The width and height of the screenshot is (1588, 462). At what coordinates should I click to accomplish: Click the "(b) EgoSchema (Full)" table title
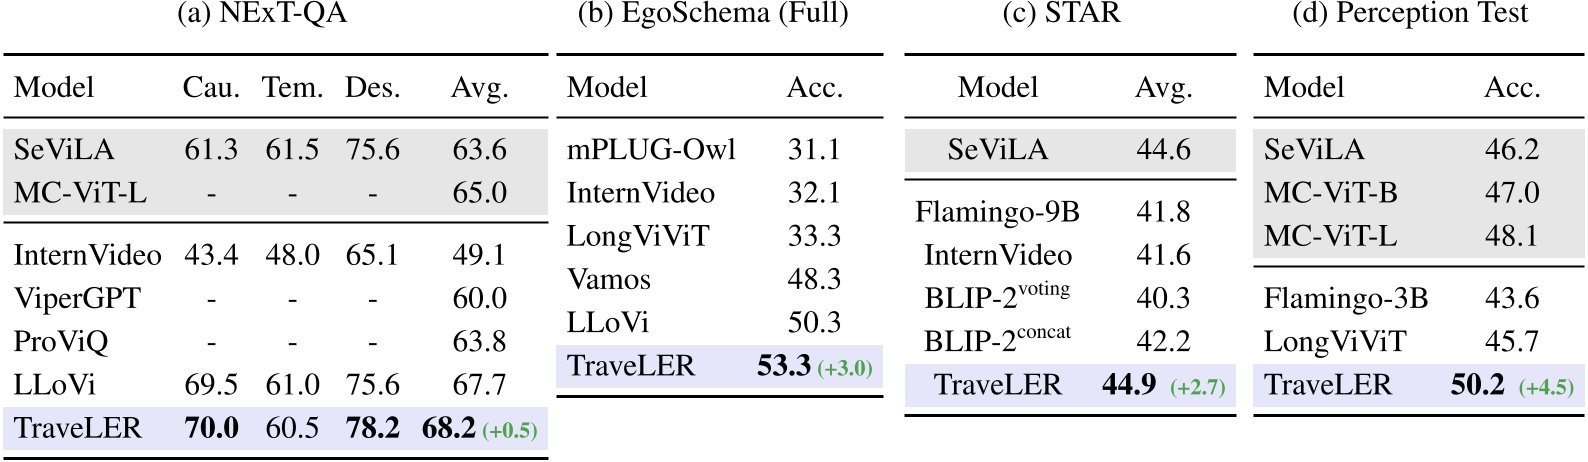click(x=713, y=14)
